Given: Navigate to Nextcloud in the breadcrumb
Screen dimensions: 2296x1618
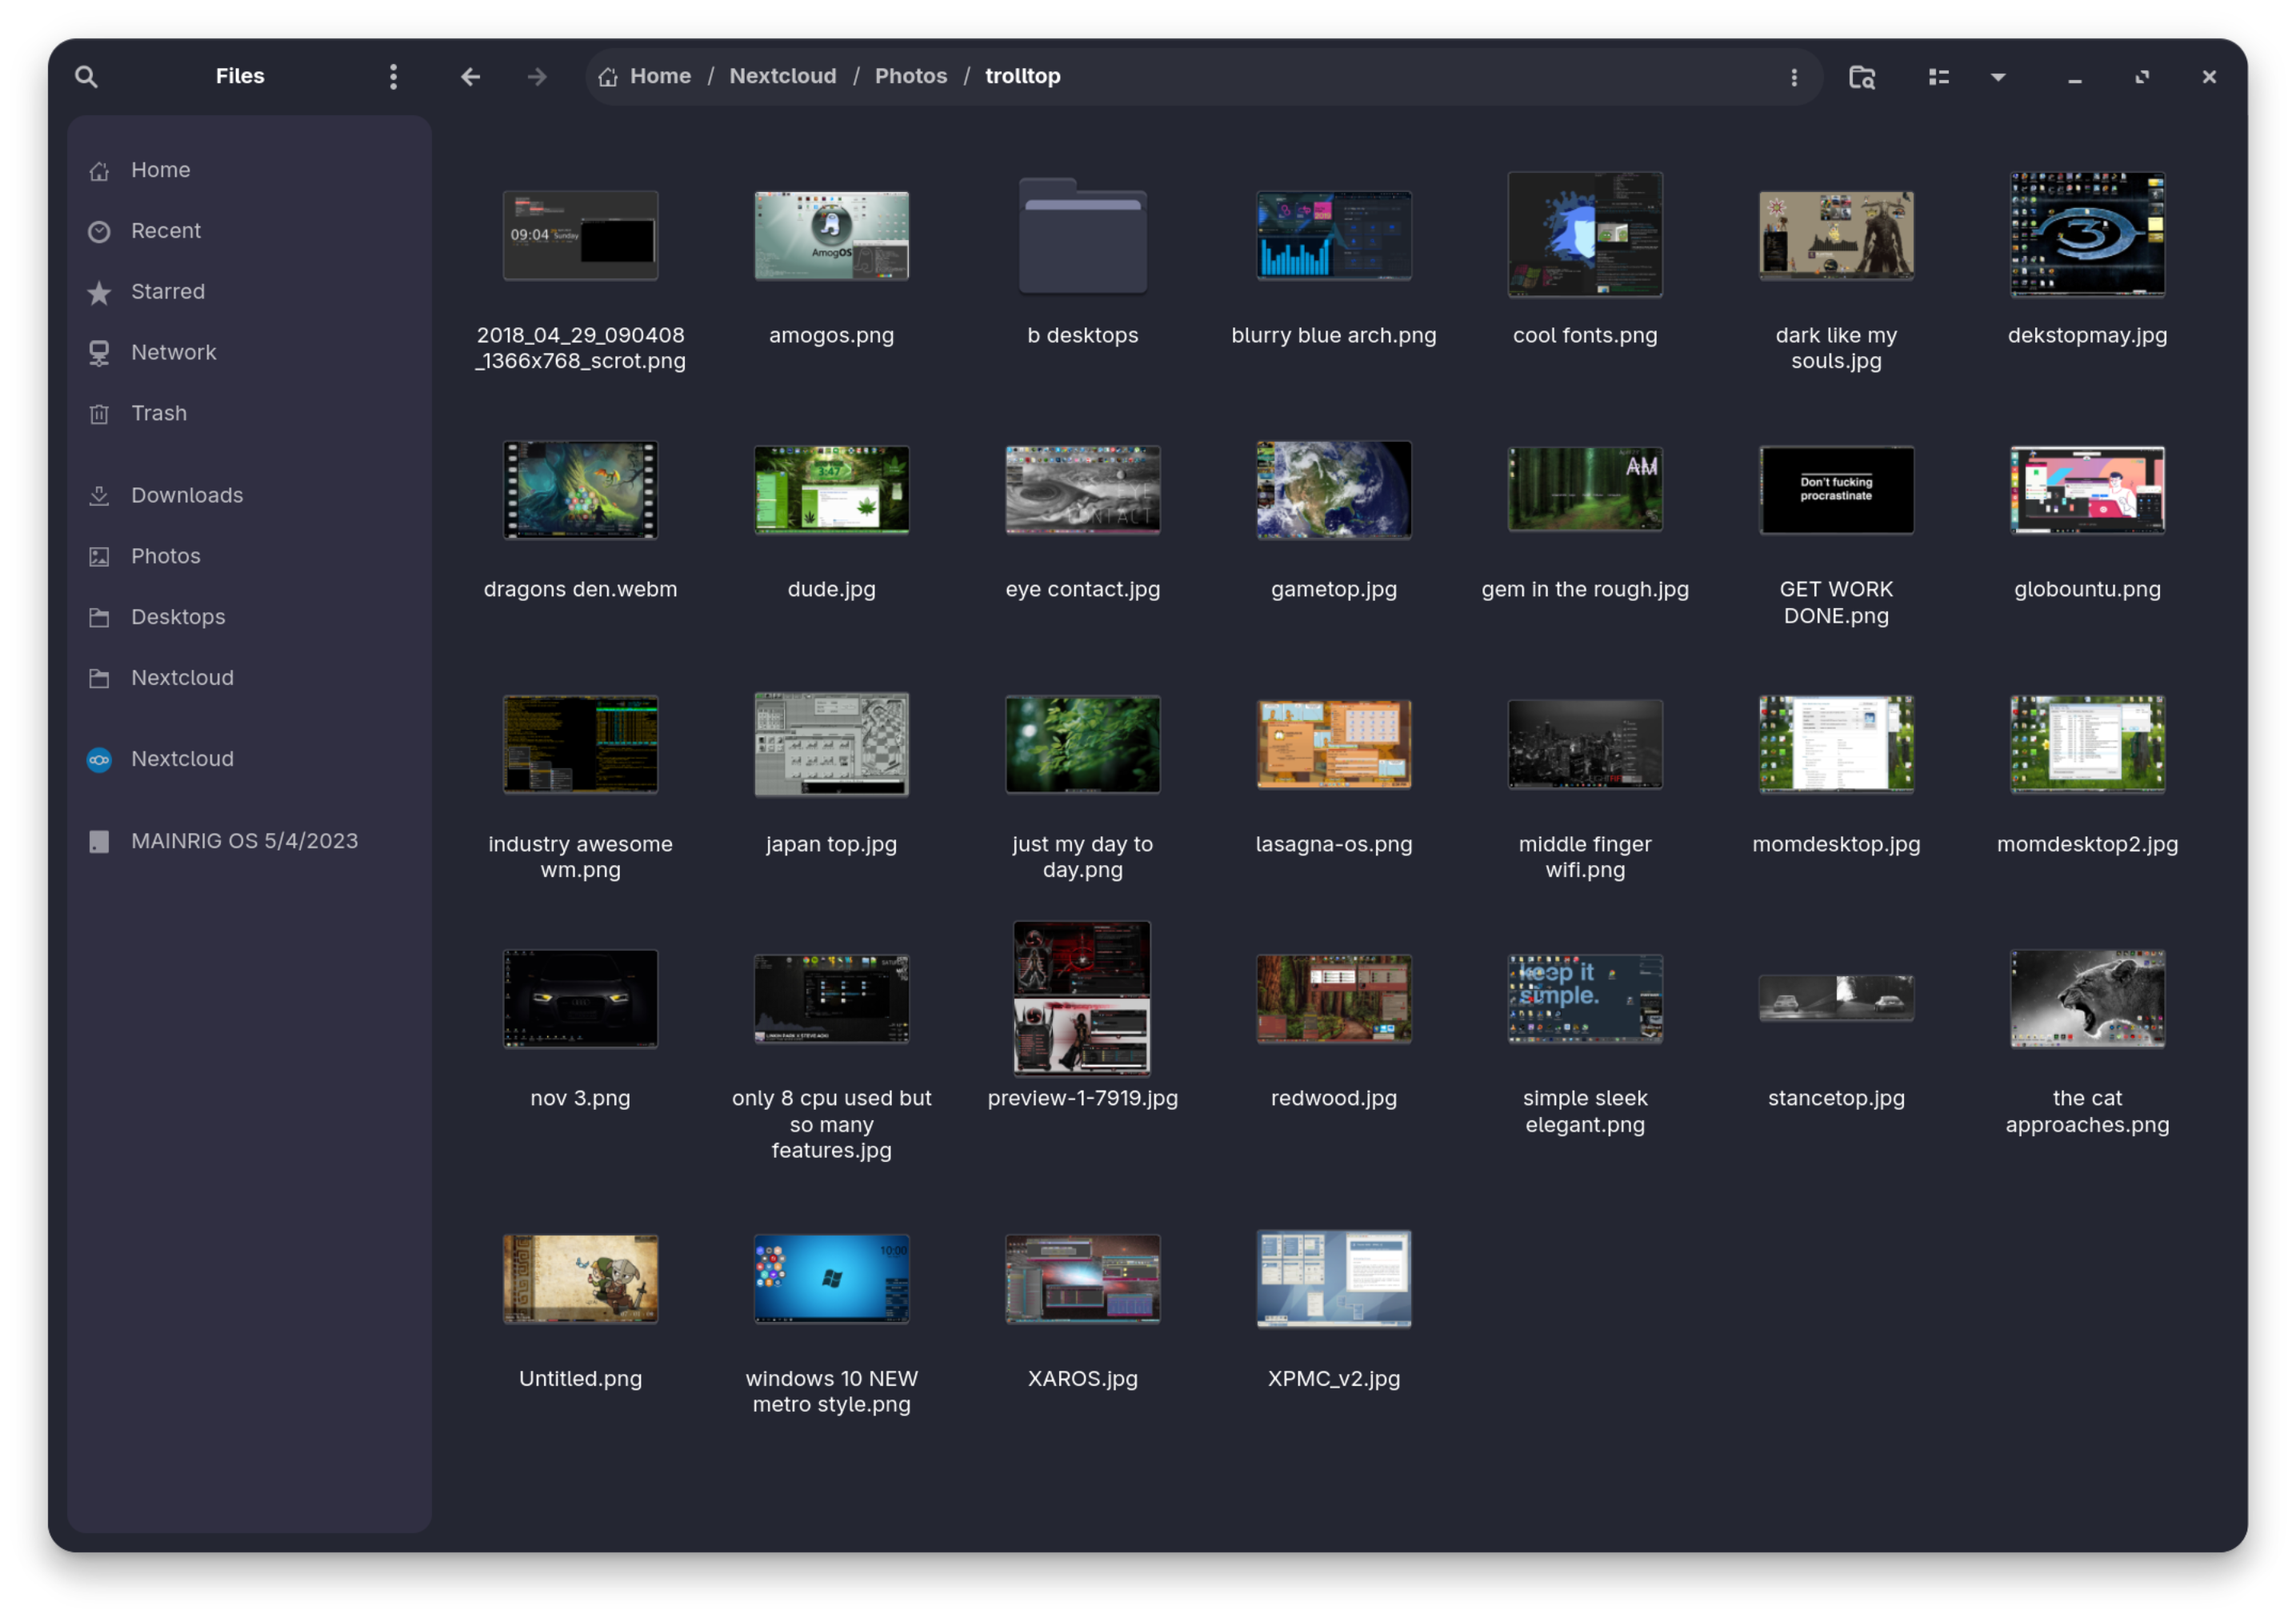Looking at the screenshot, I should coord(782,77).
